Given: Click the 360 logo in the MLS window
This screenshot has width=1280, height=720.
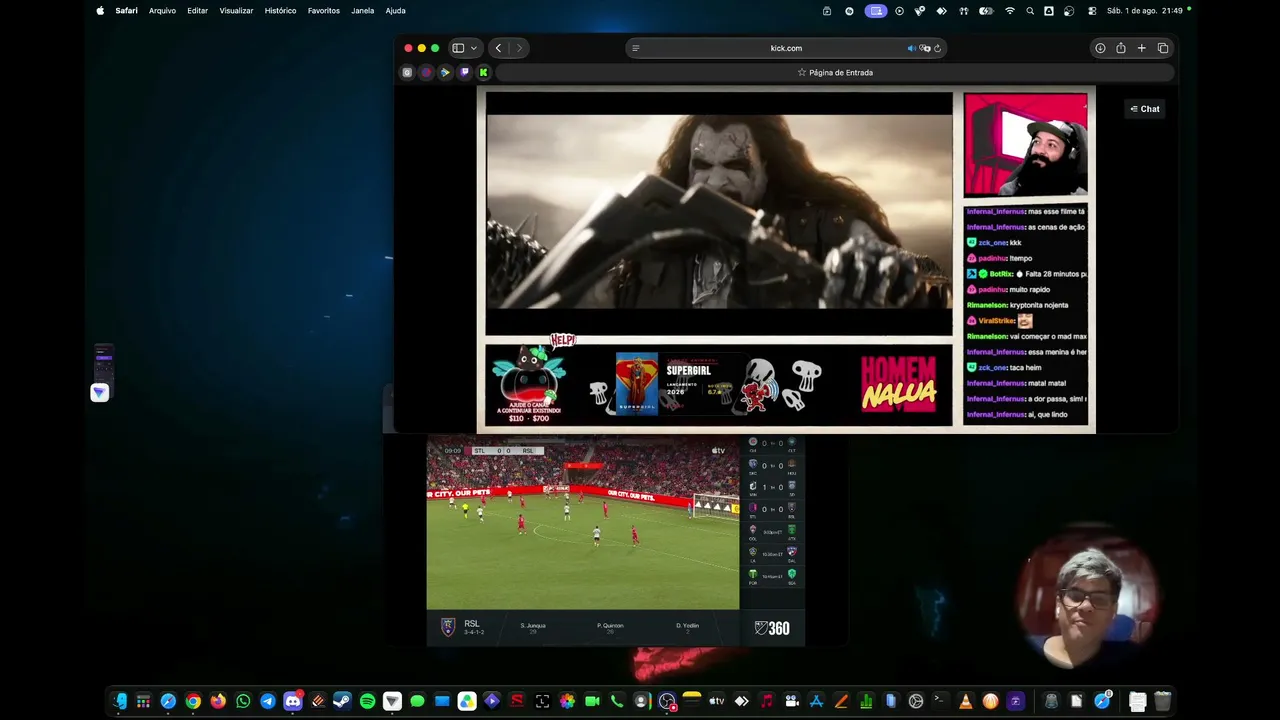Looking at the screenshot, I should click(x=772, y=628).
